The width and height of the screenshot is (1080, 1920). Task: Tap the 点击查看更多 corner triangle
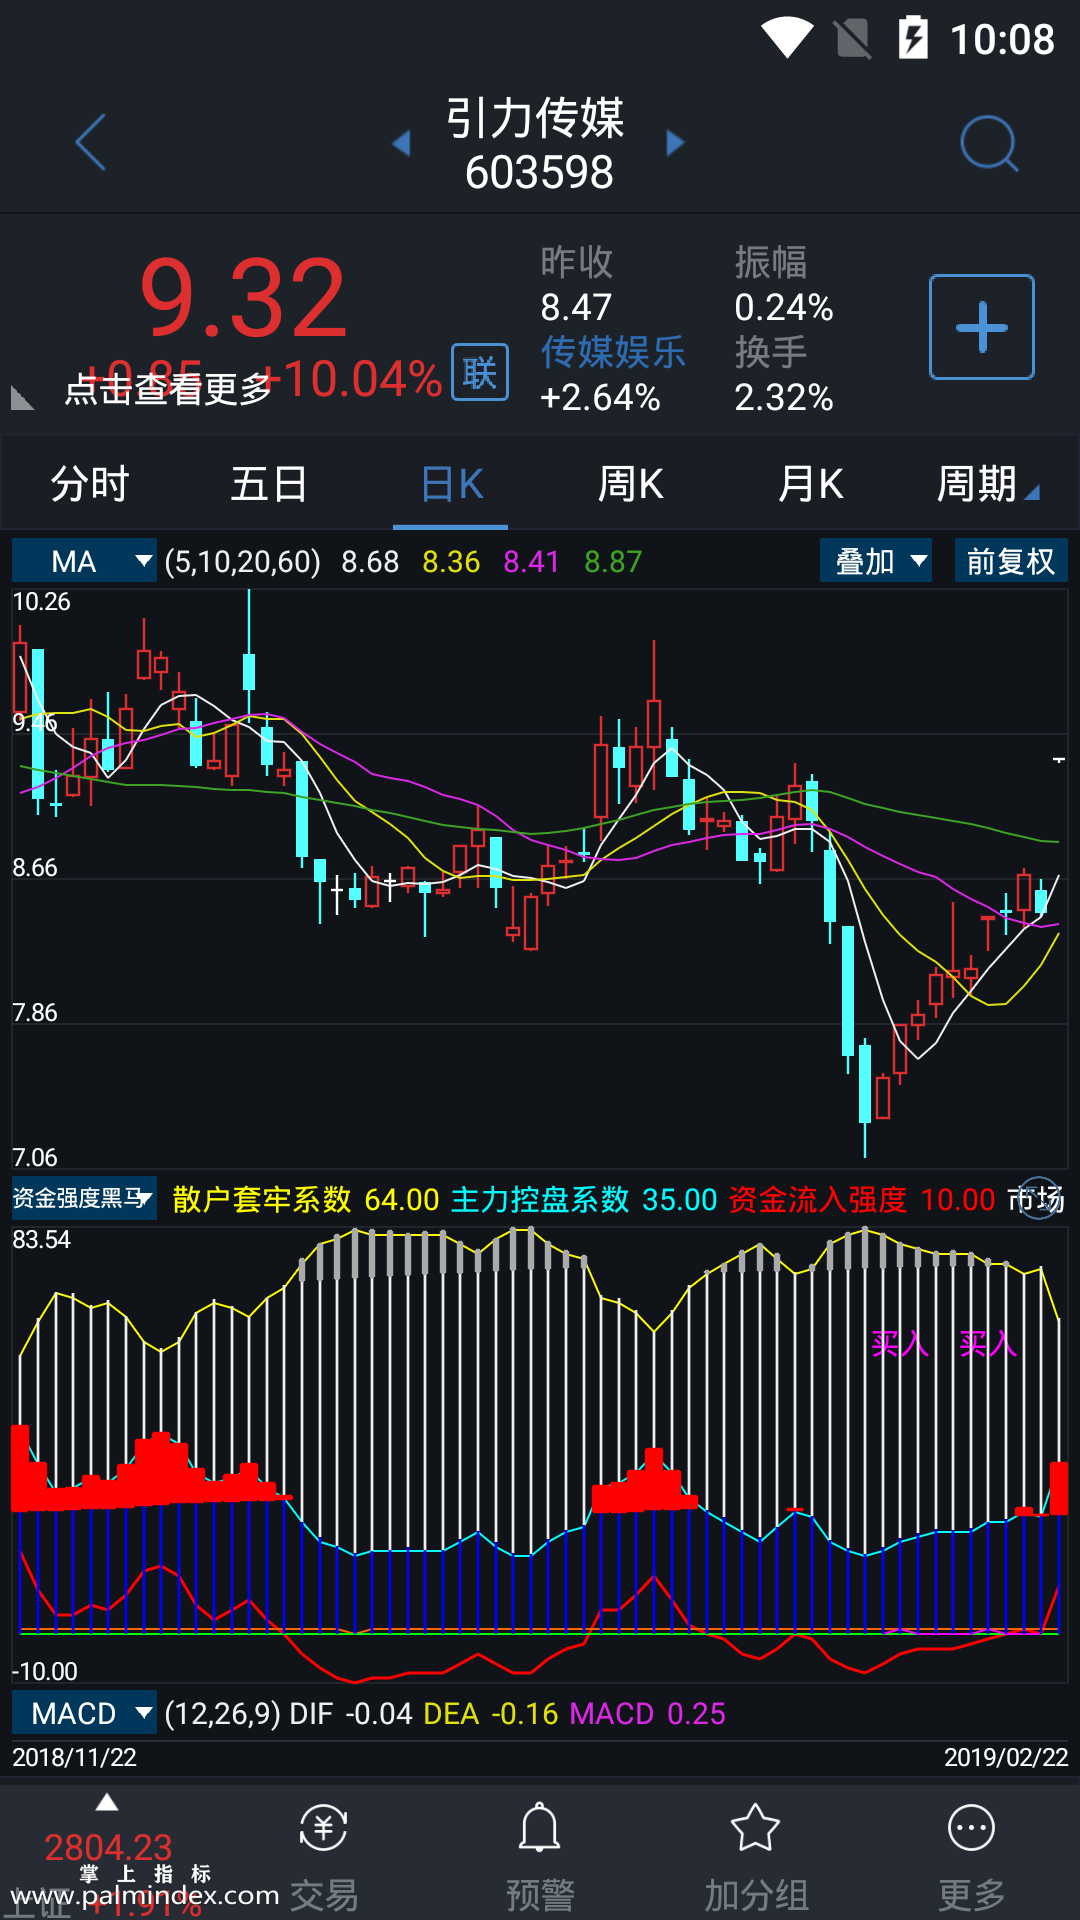point(22,398)
